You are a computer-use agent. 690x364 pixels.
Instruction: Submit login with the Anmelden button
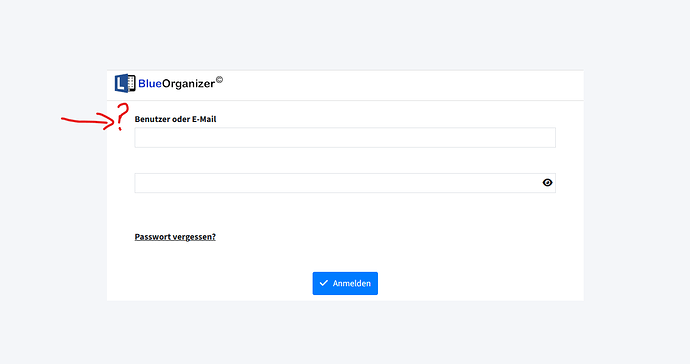345,283
